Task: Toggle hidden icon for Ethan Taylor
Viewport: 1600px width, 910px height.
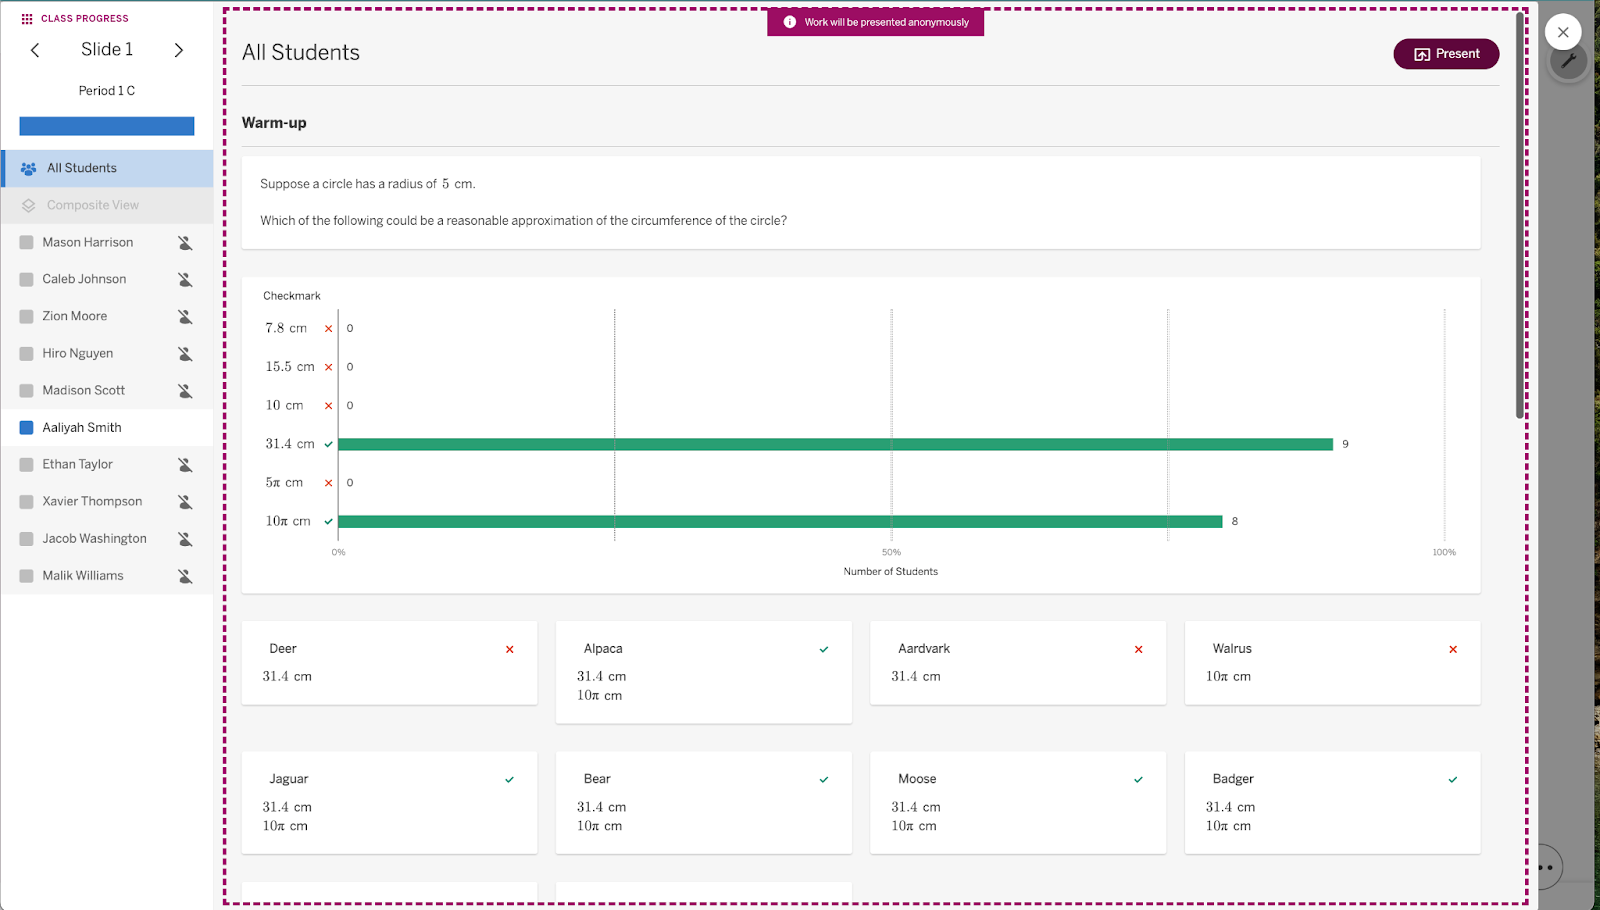Action: 185,465
